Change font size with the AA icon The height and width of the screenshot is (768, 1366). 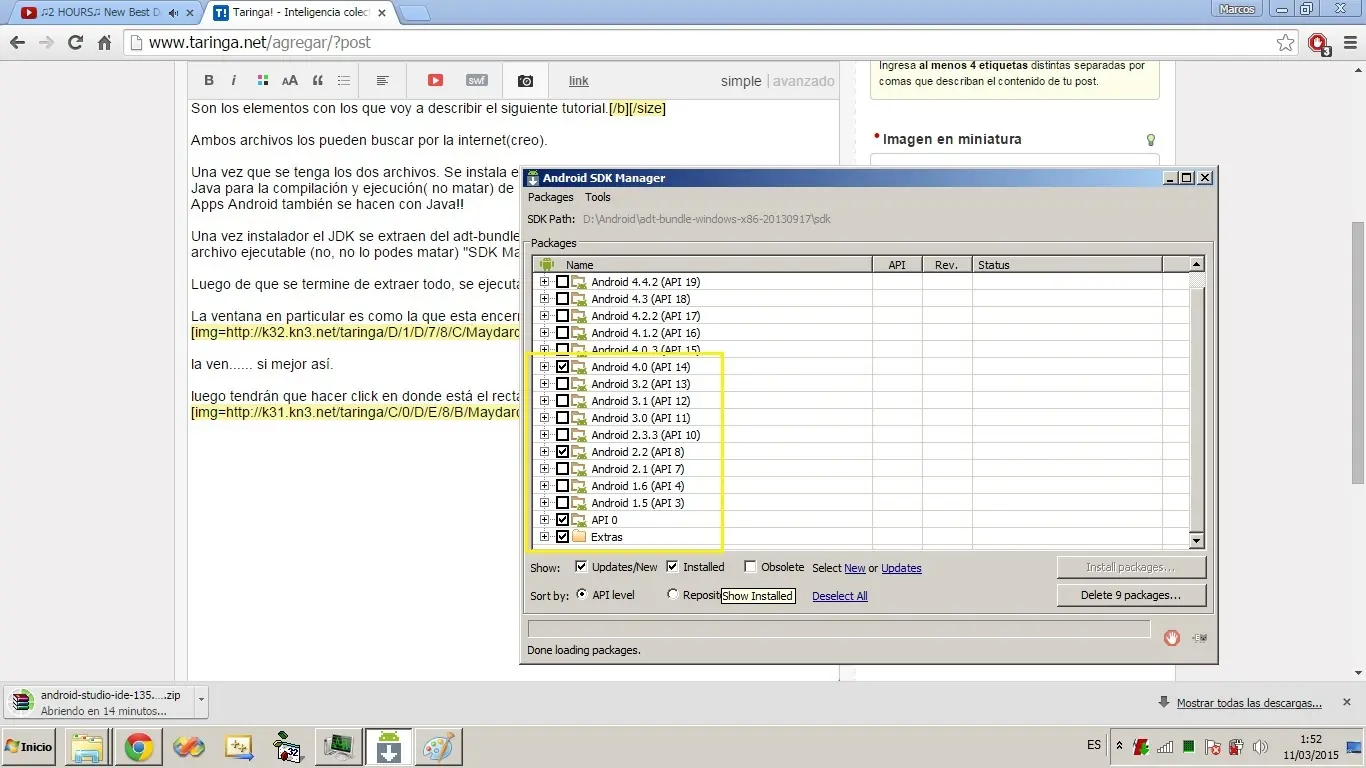290,81
